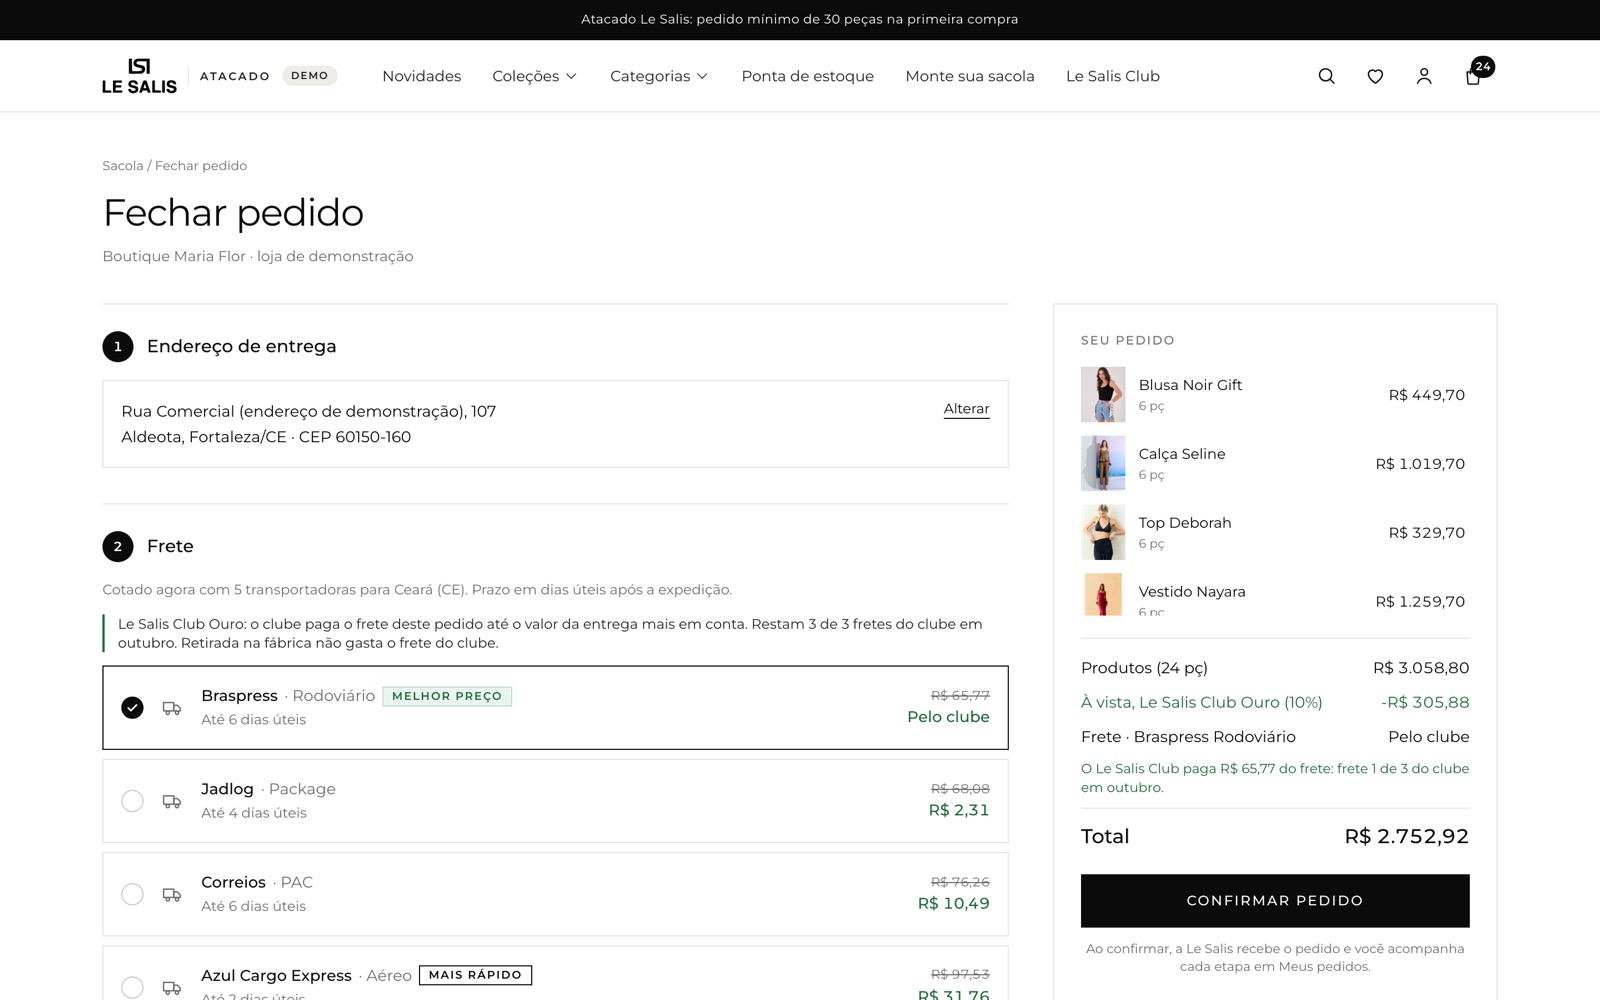Click the Le Salis logo

pyautogui.click(x=139, y=76)
